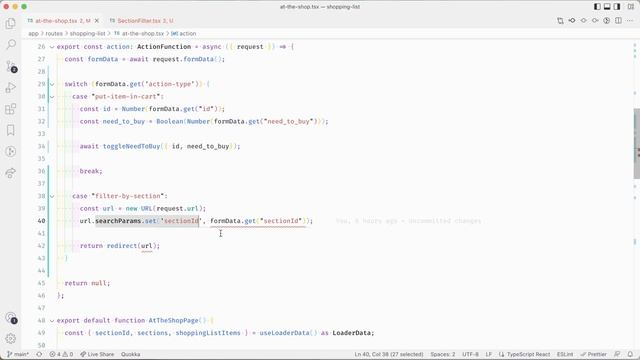
Task: Toggle the primary side bar
Action: 597,7
